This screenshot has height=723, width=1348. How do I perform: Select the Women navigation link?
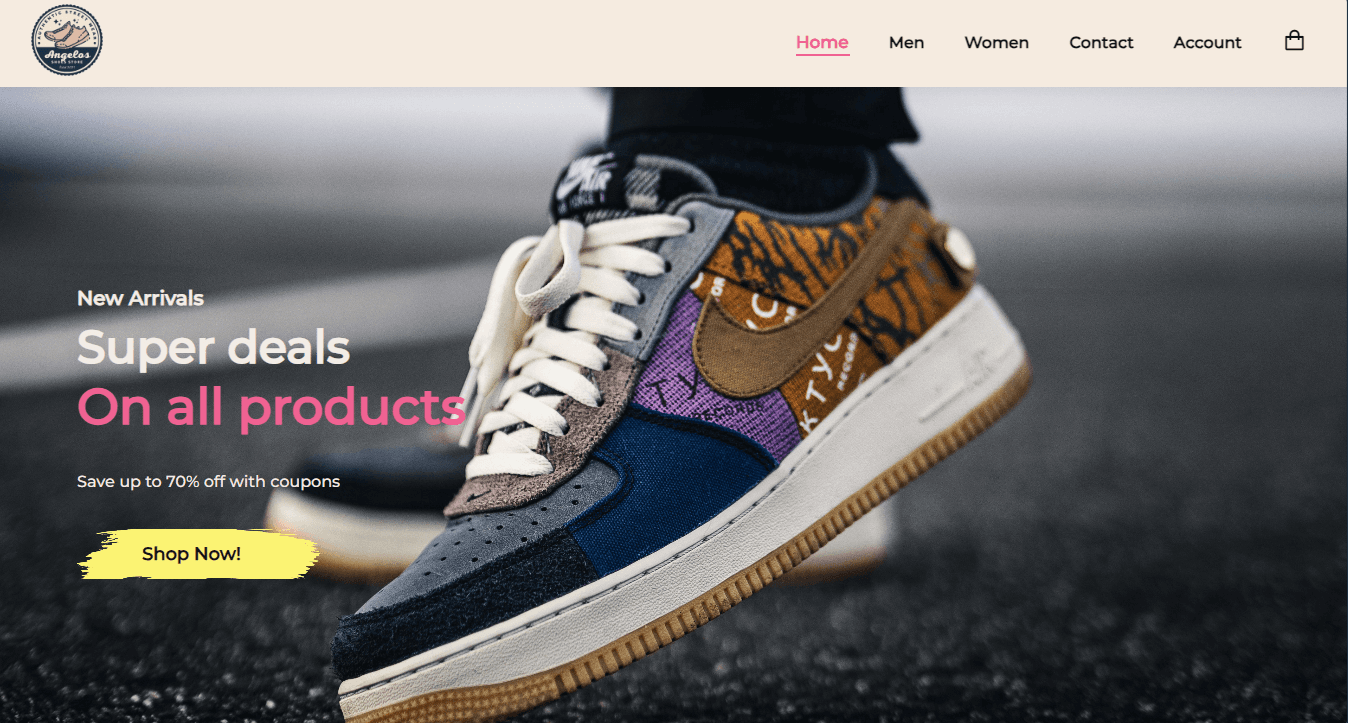coord(996,42)
